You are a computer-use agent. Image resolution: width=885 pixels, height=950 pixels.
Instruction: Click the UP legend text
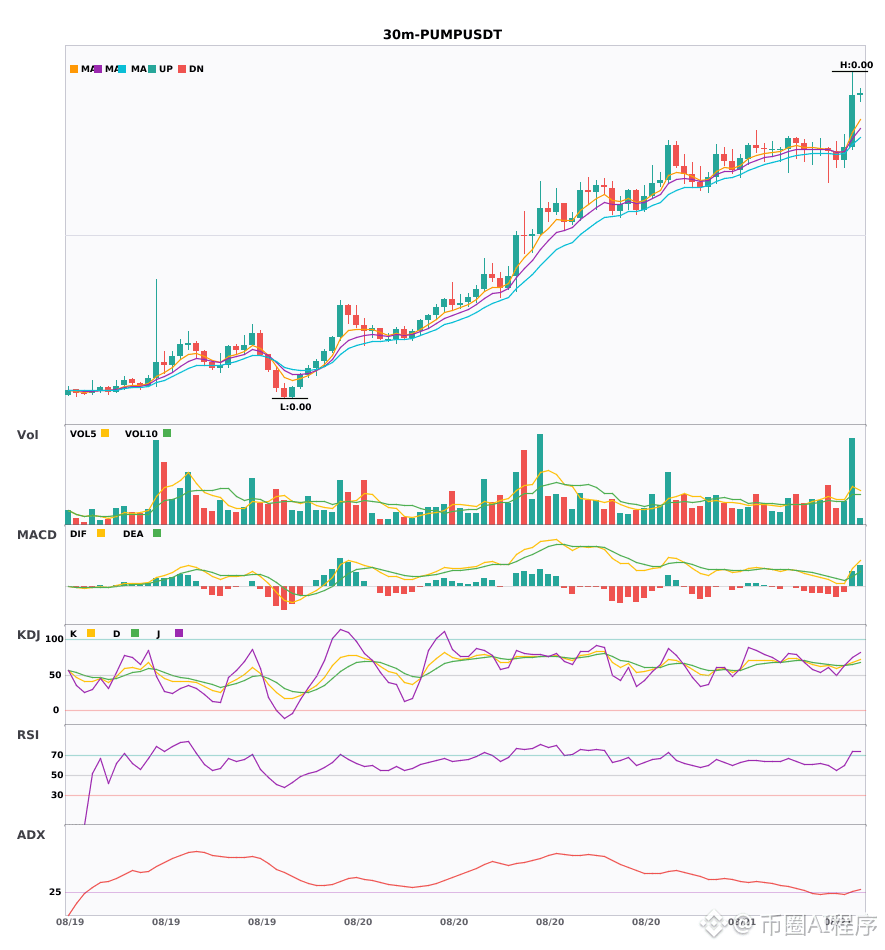166,69
